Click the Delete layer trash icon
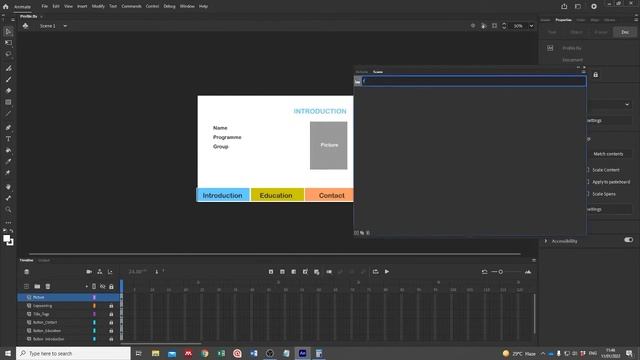The height and width of the screenshot is (360, 640). (48, 287)
